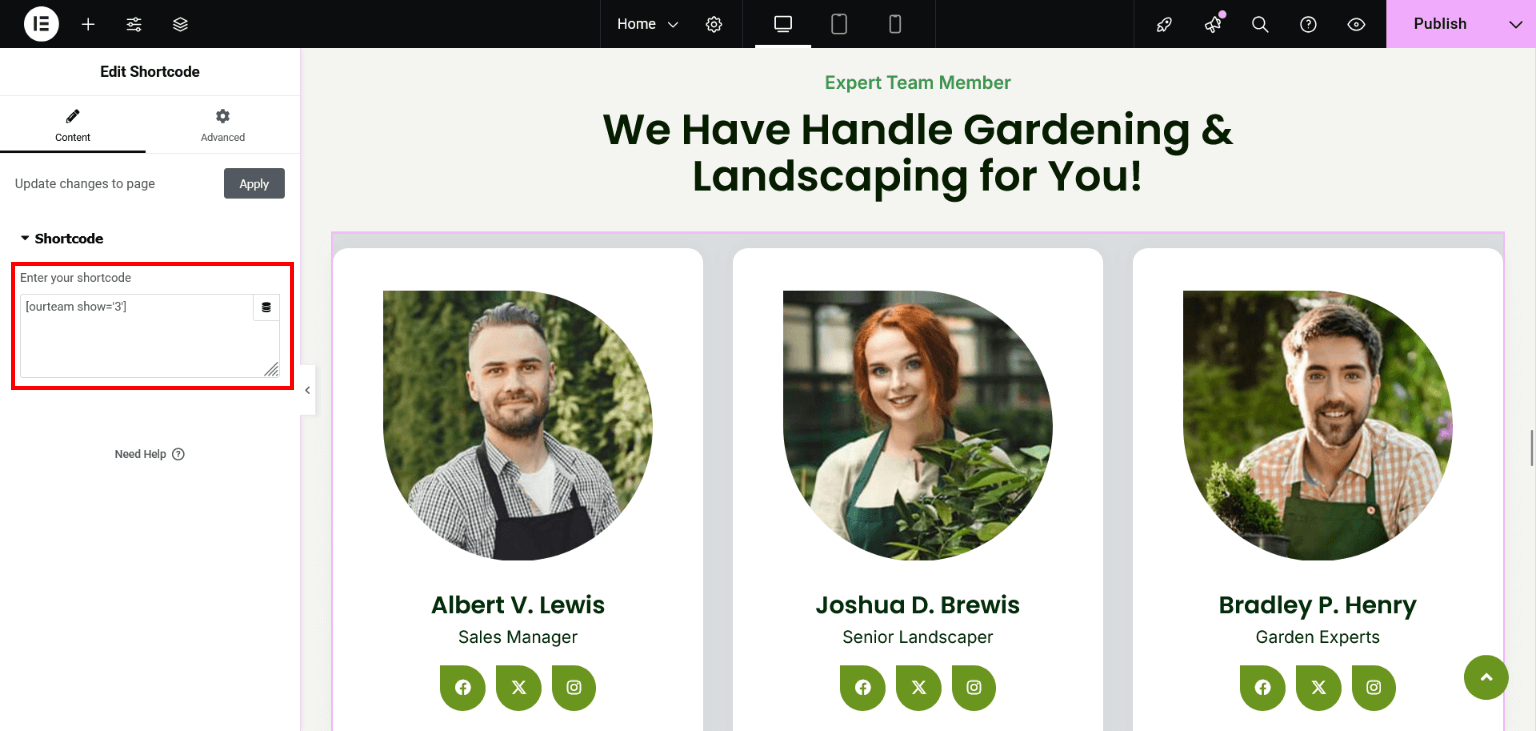Click the Need Help link

tap(150, 454)
